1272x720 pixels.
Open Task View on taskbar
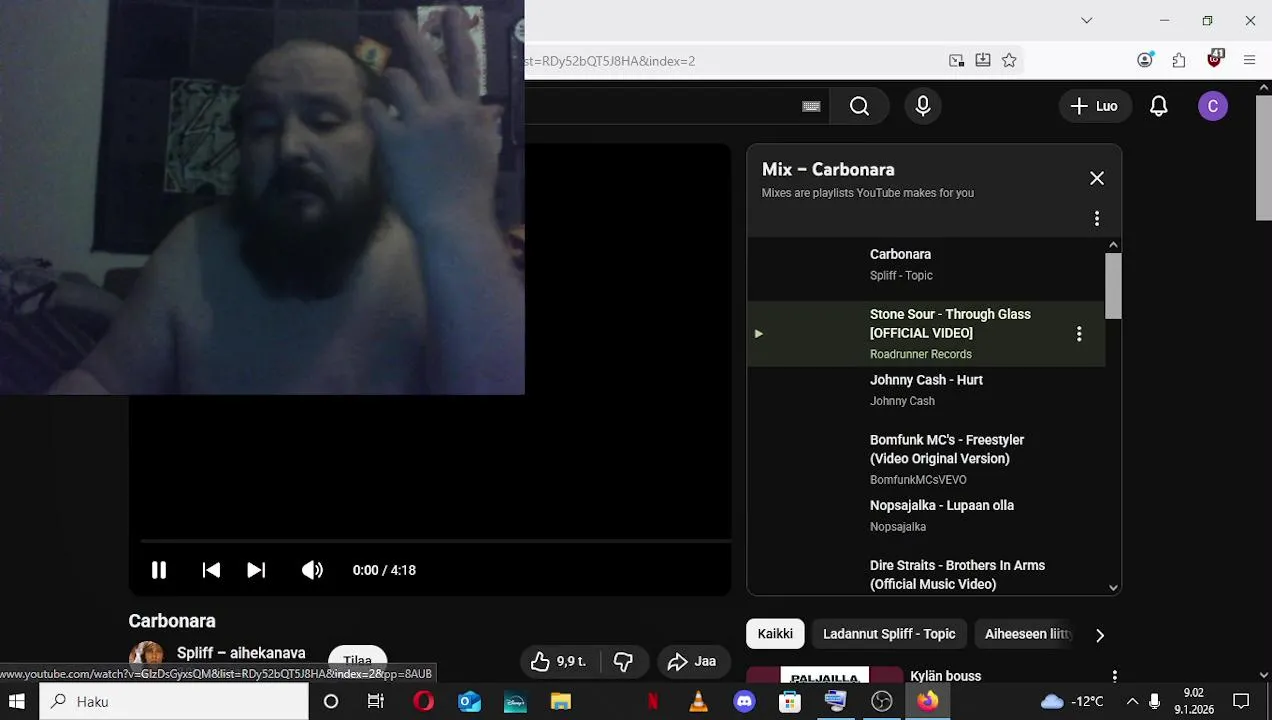(376, 701)
